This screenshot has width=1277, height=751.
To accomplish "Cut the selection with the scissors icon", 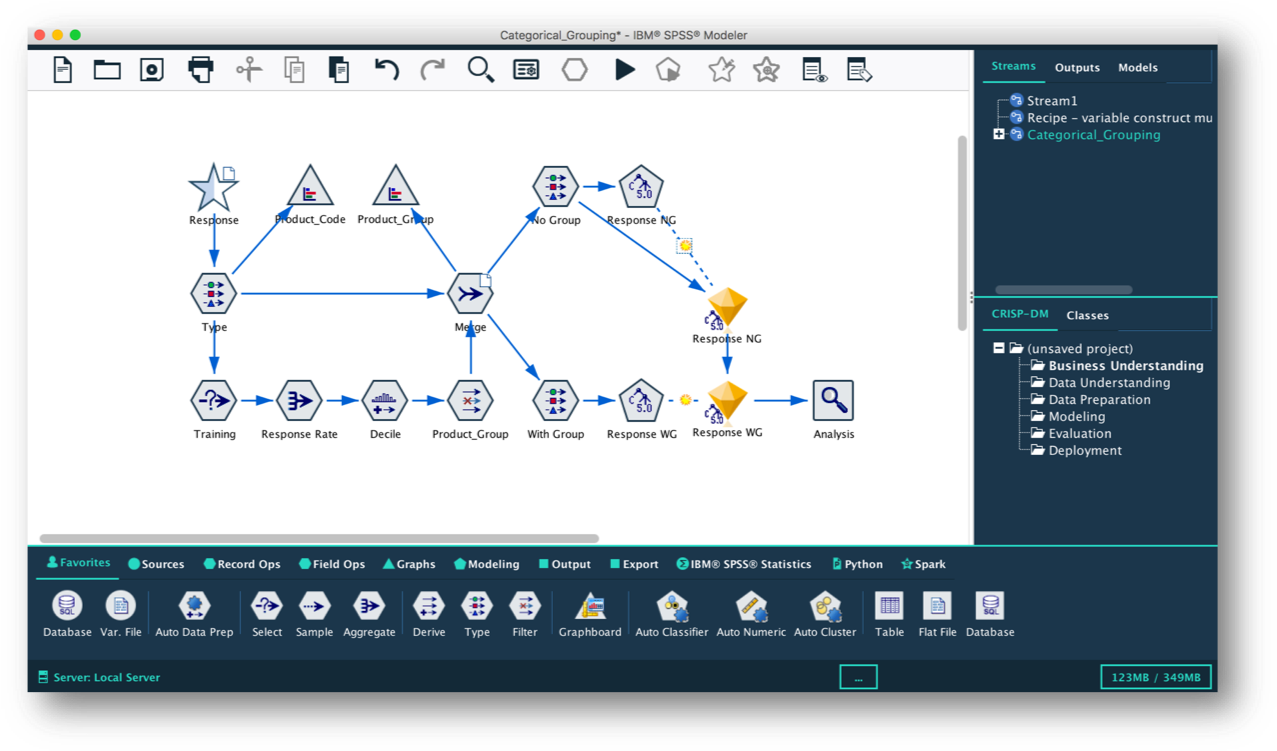I will (249, 69).
